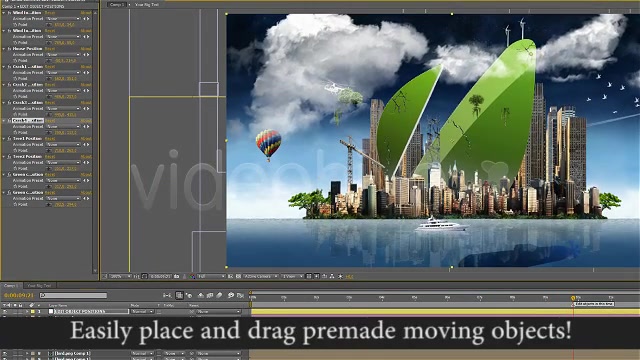Open the viewer resolution Full dropdown

tap(211, 276)
